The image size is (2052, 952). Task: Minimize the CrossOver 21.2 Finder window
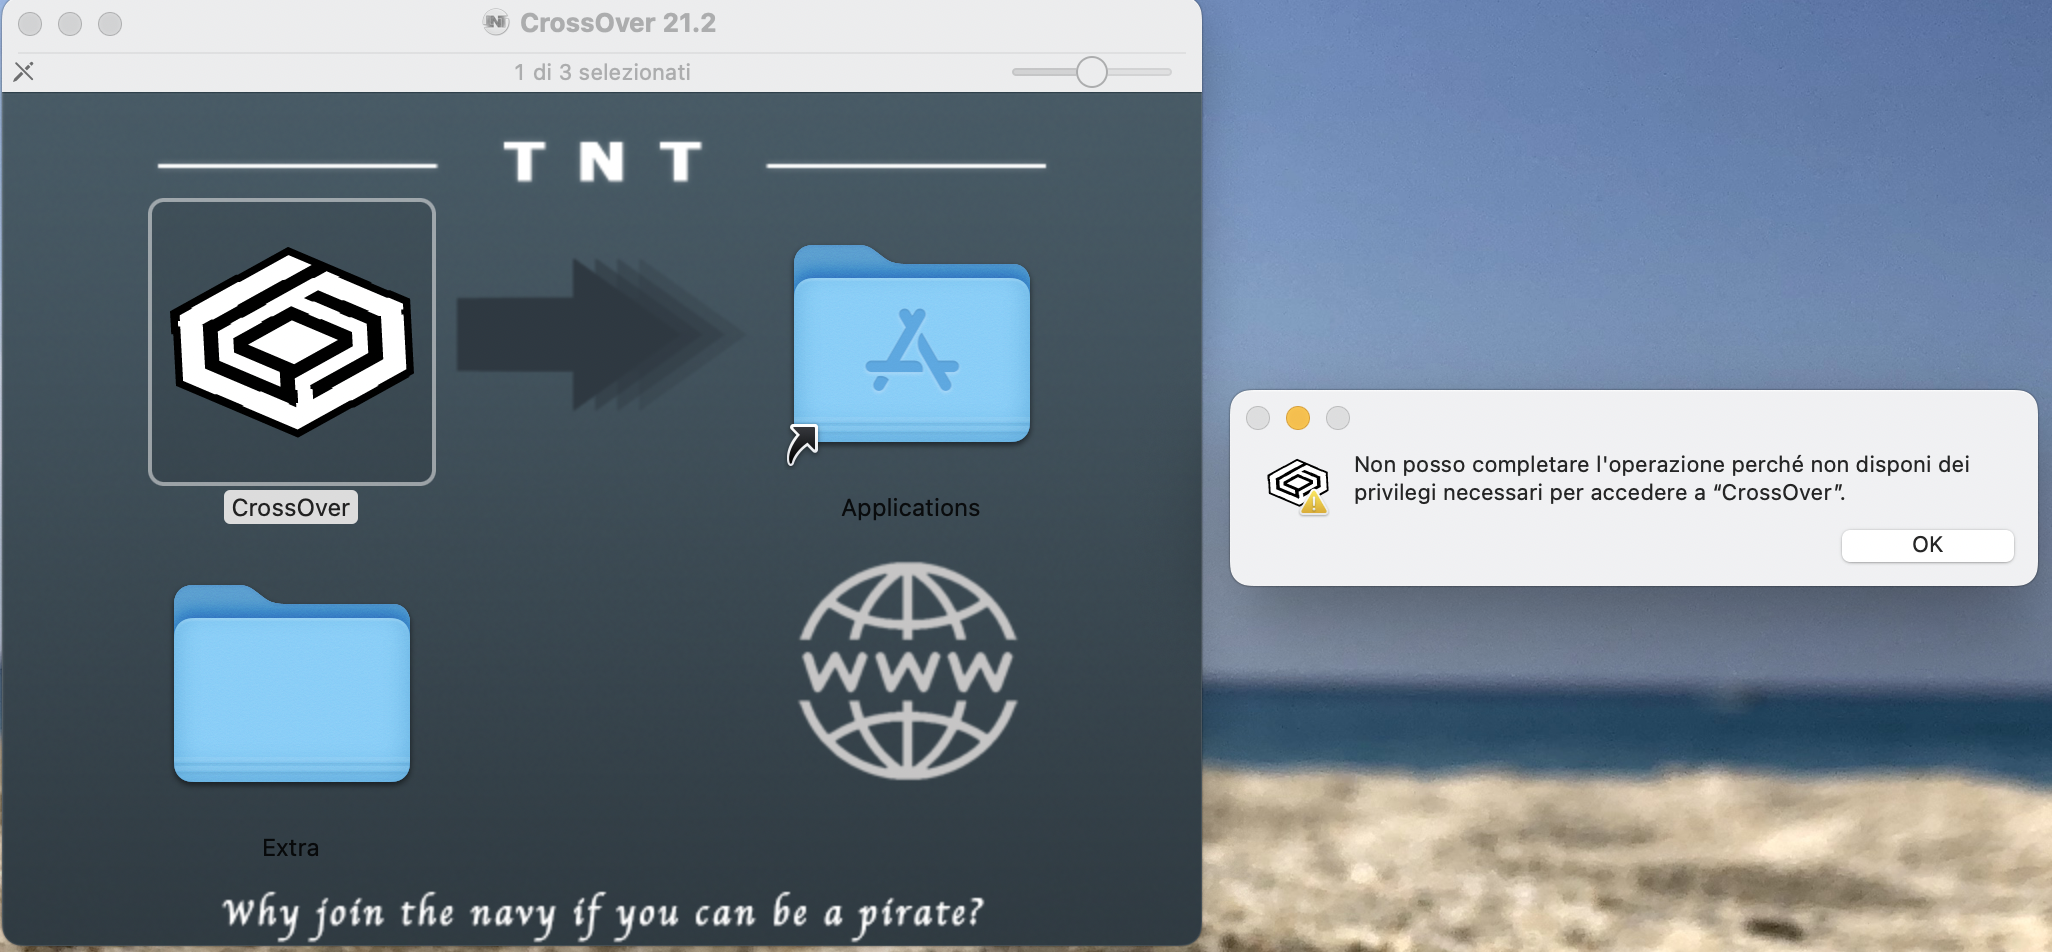tap(70, 23)
